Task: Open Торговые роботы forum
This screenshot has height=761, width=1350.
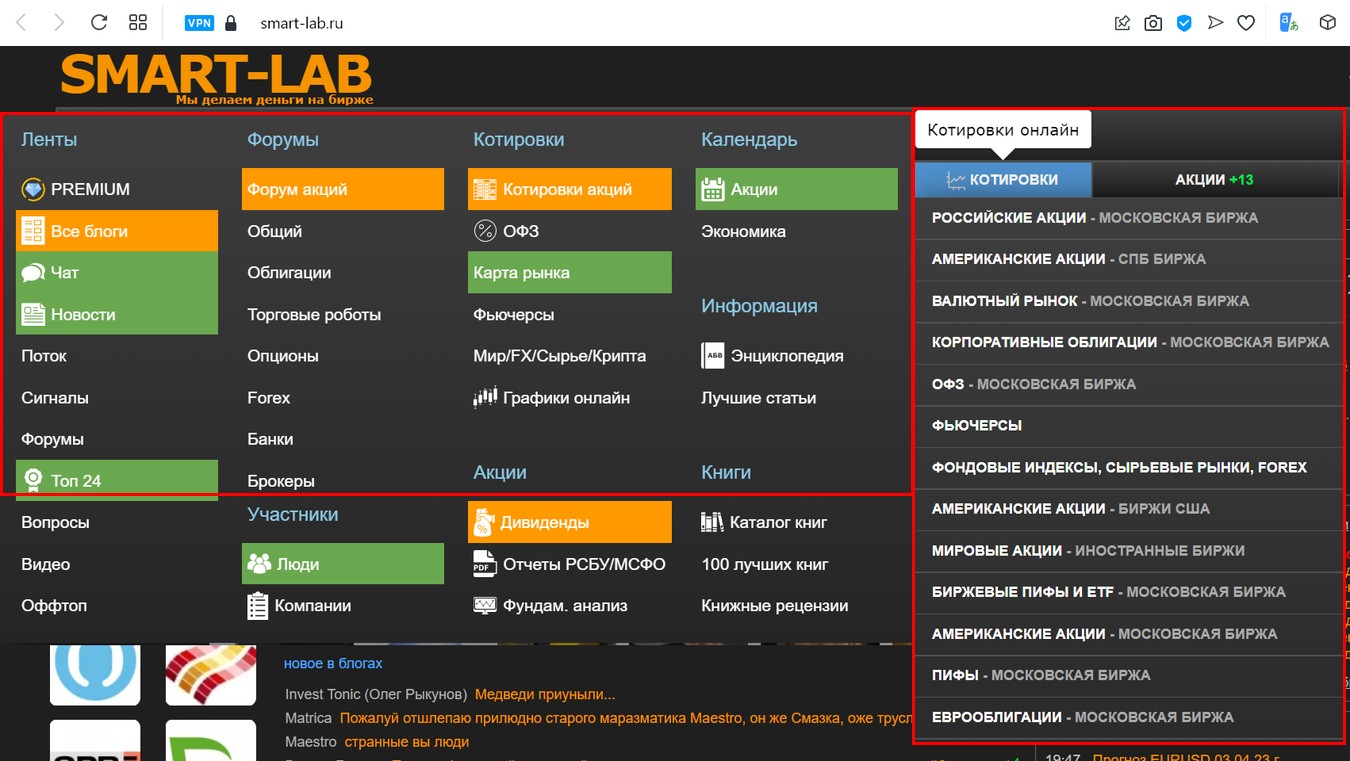Action: tap(314, 314)
